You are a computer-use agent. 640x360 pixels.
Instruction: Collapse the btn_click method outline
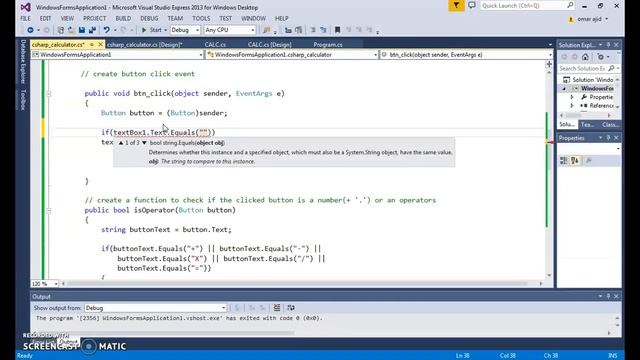(49, 94)
